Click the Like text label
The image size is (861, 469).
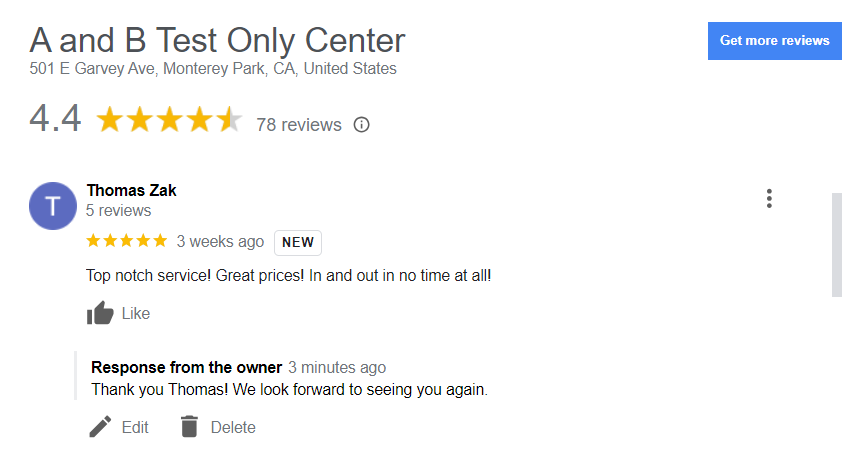(x=136, y=314)
